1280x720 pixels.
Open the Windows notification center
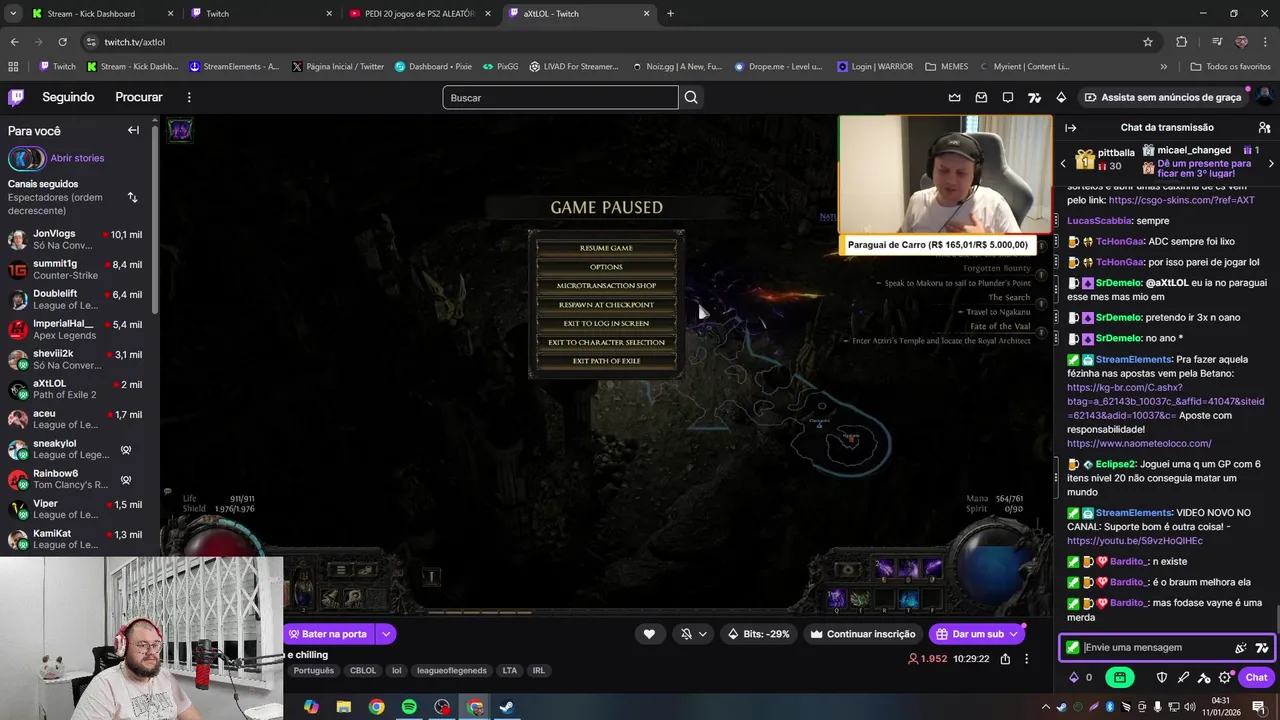tap(1259, 707)
